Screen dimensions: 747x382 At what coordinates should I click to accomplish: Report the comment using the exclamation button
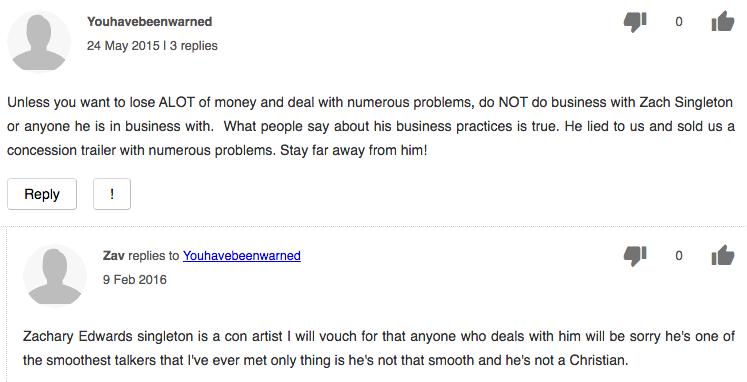[x=112, y=194]
